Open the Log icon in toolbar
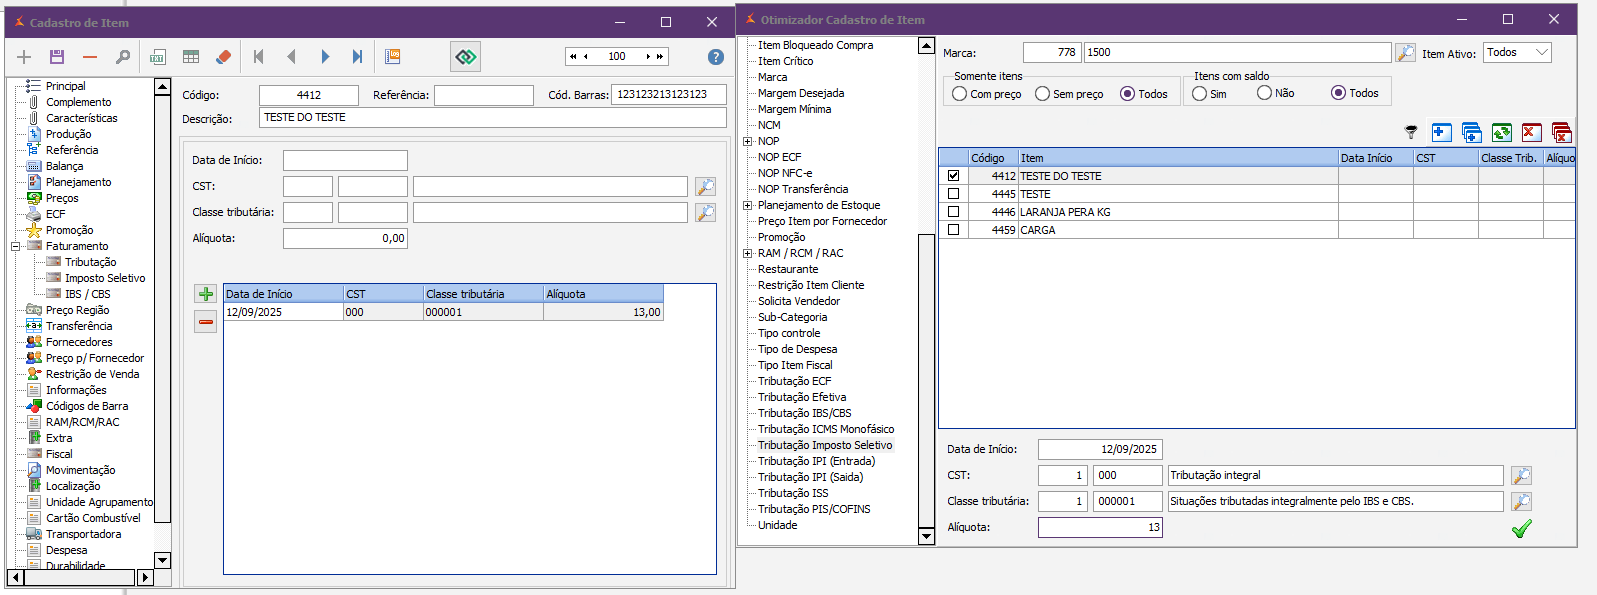The width and height of the screenshot is (1597, 595). point(393,57)
